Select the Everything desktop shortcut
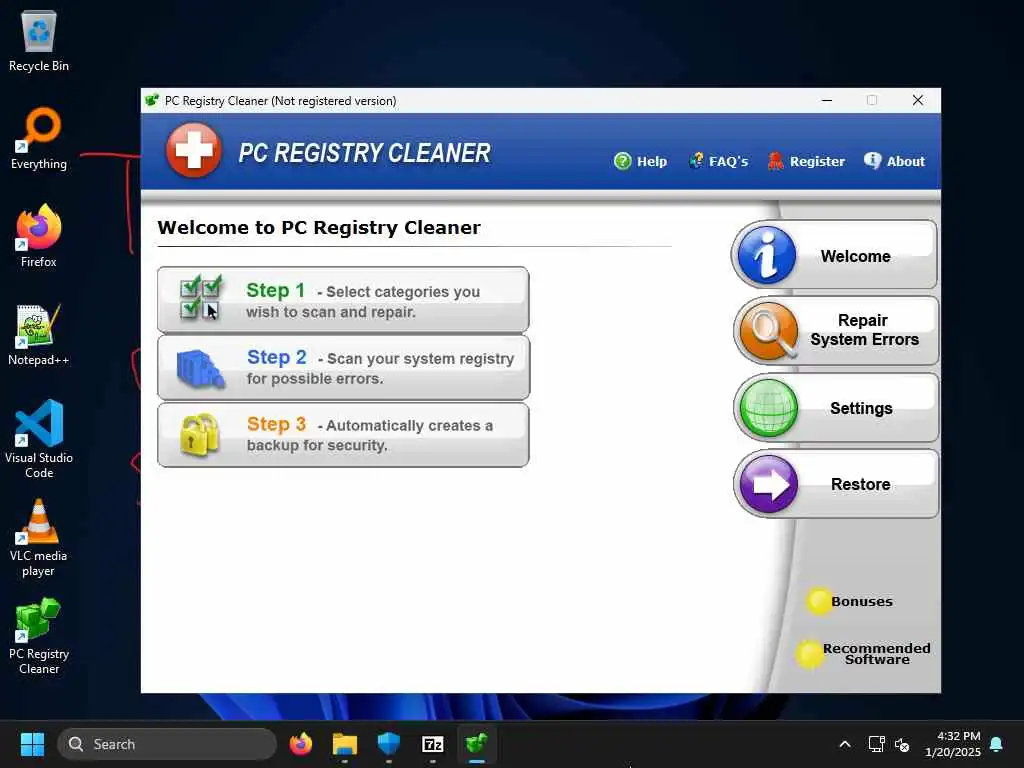 (x=39, y=138)
